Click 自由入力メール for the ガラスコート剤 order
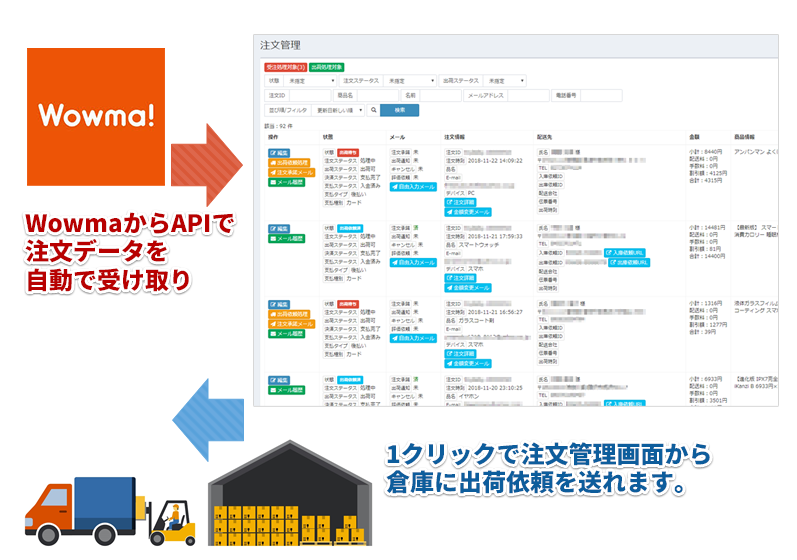This screenshot has height=560, width=797. coord(413,338)
